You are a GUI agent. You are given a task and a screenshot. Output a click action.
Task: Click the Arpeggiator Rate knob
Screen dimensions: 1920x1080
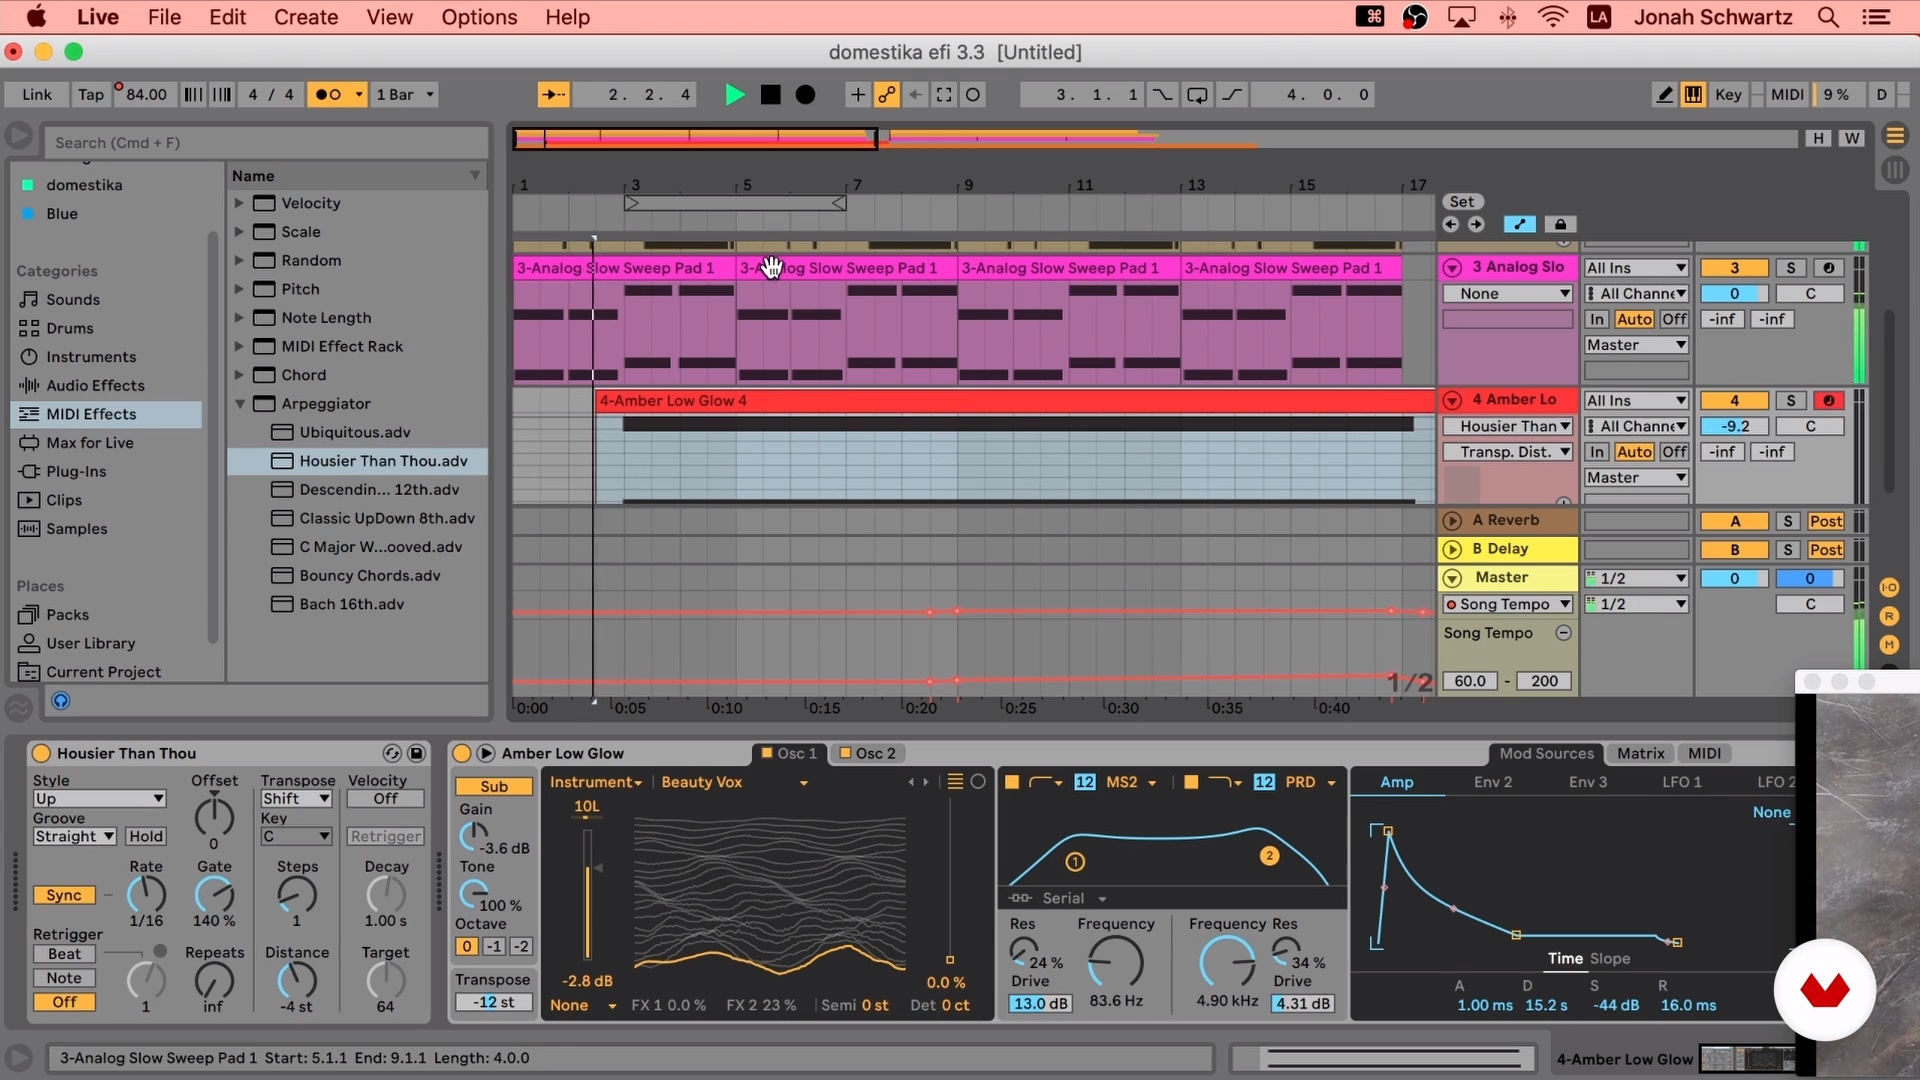tap(146, 894)
